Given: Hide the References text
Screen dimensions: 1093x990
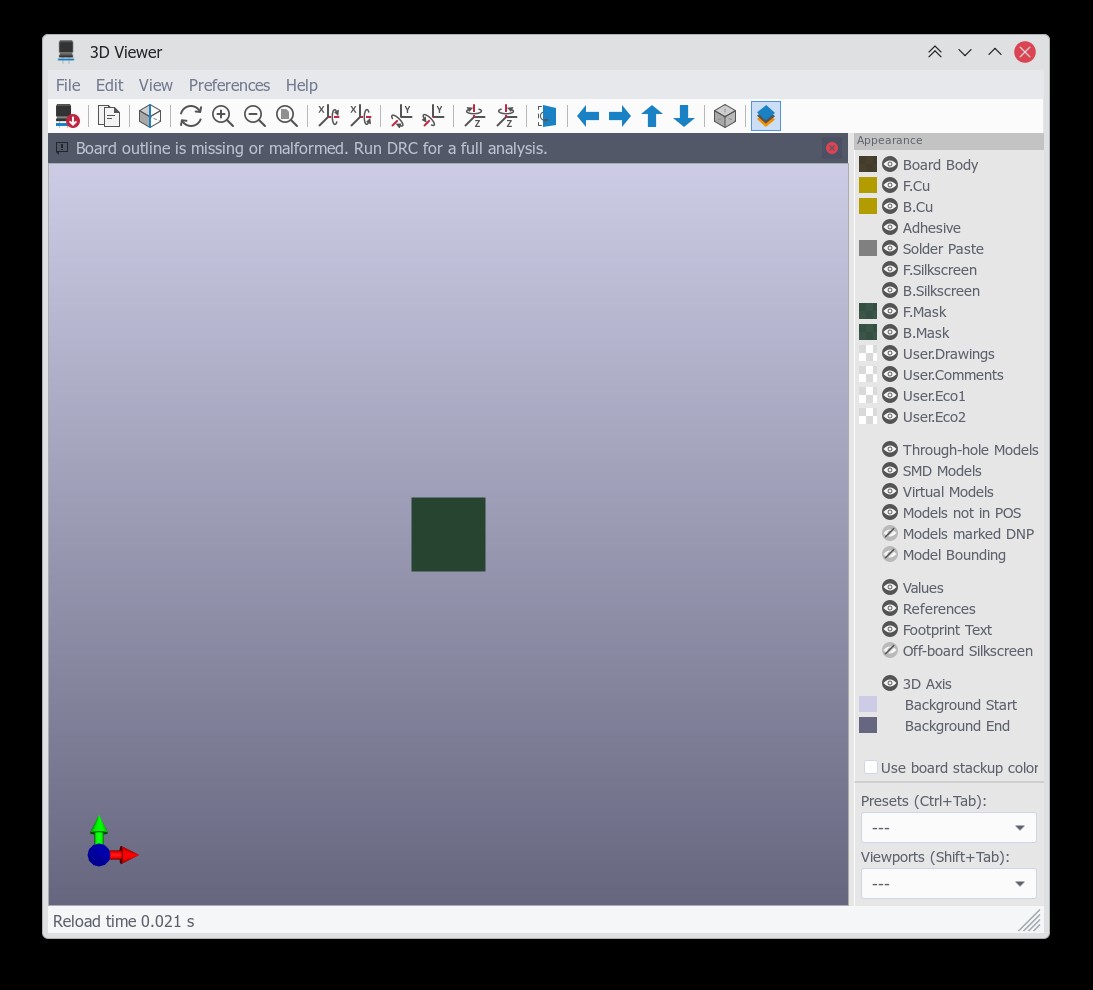Looking at the screenshot, I should (x=889, y=608).
